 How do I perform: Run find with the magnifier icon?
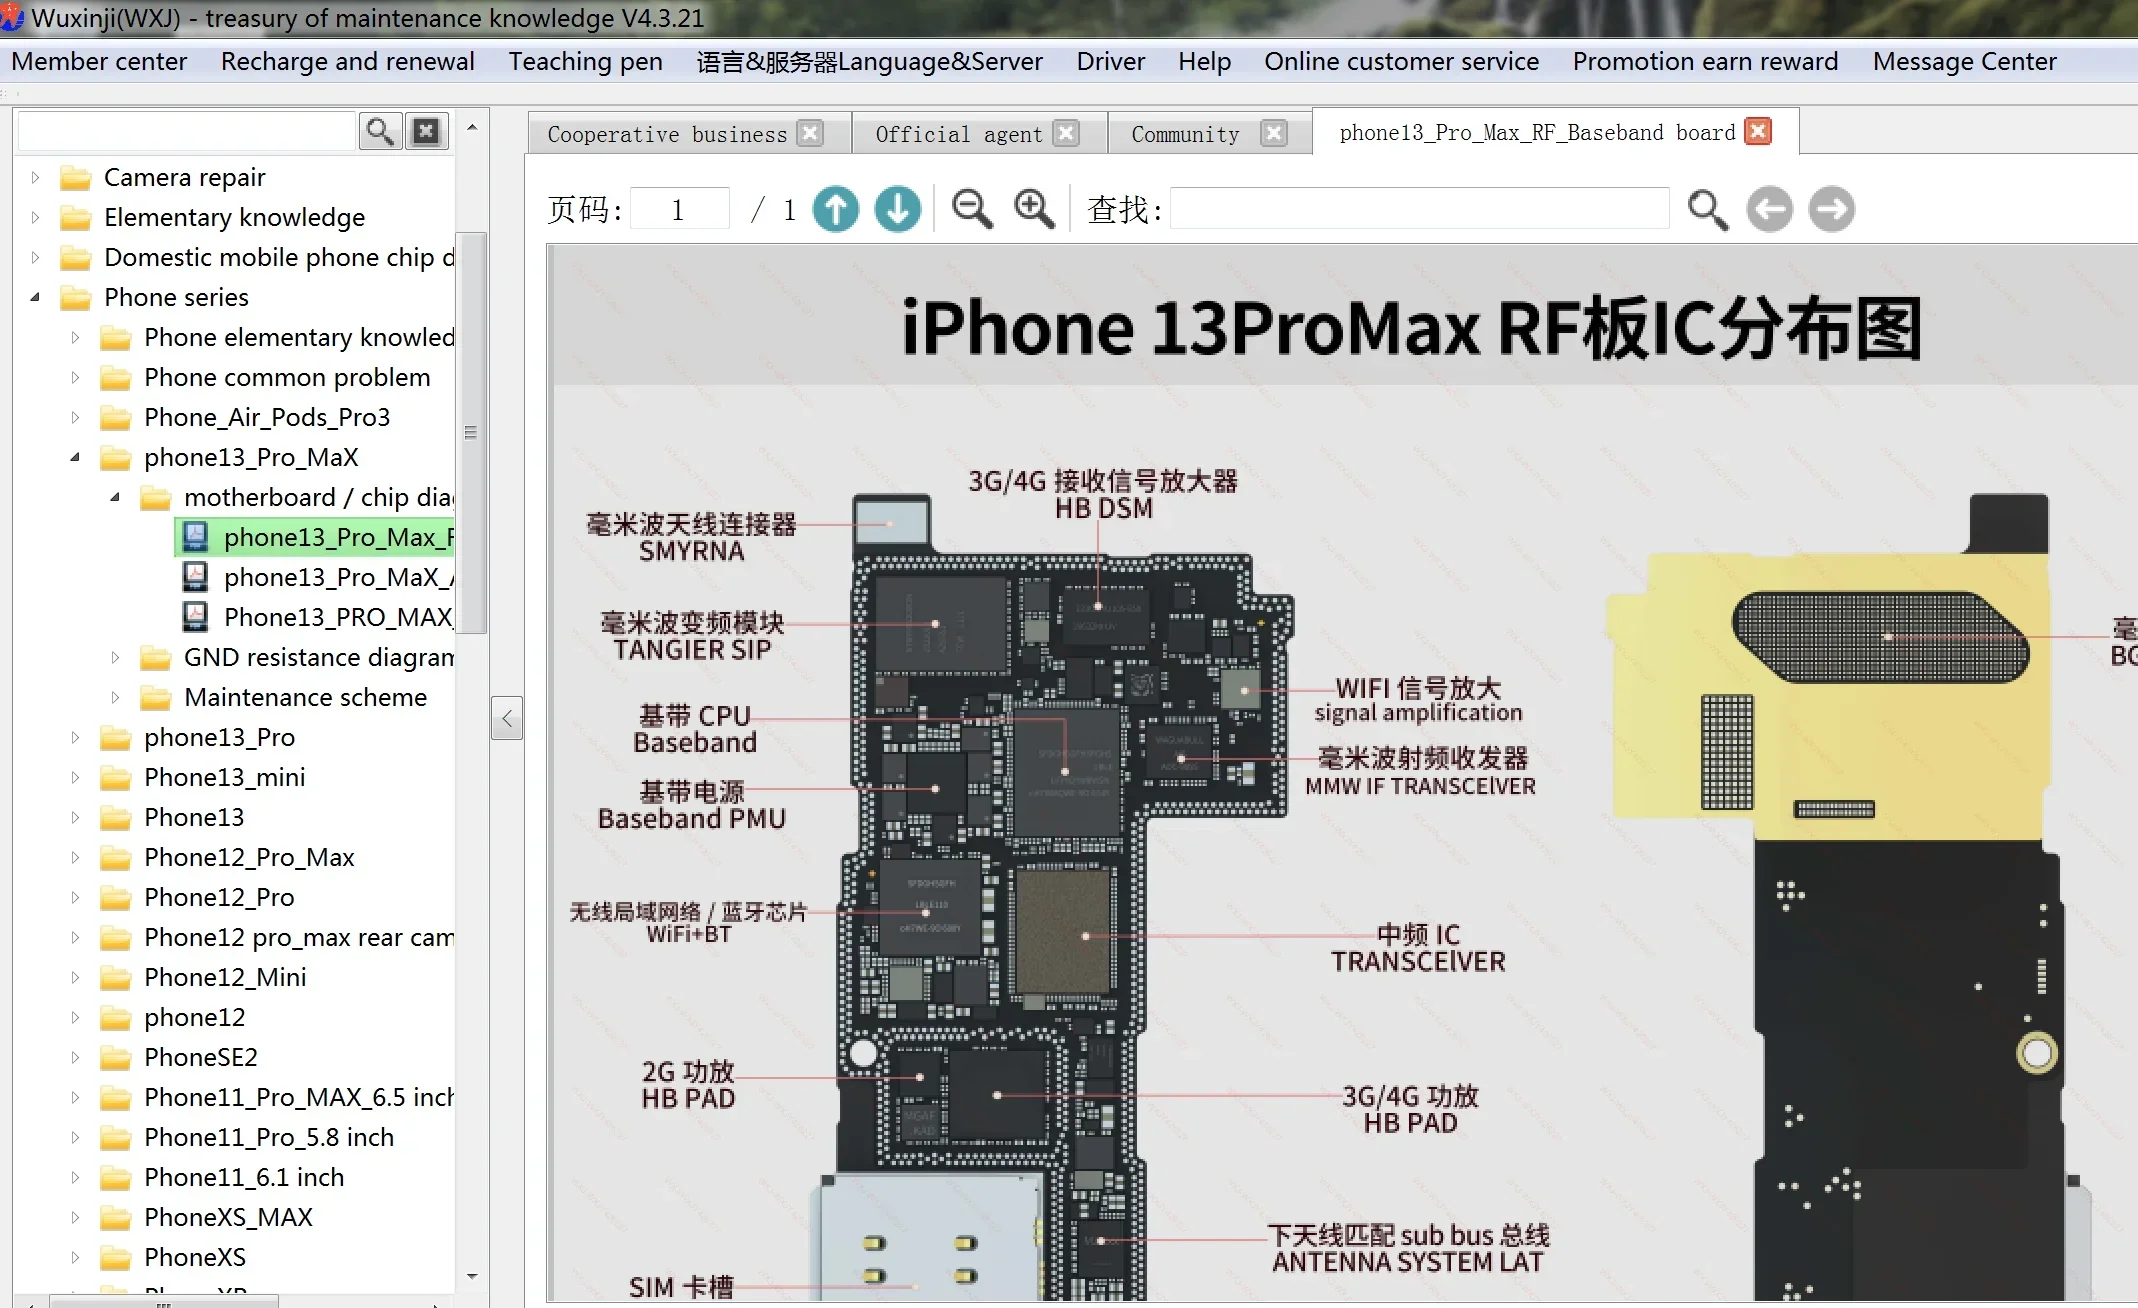click(x=1708, y=210)
